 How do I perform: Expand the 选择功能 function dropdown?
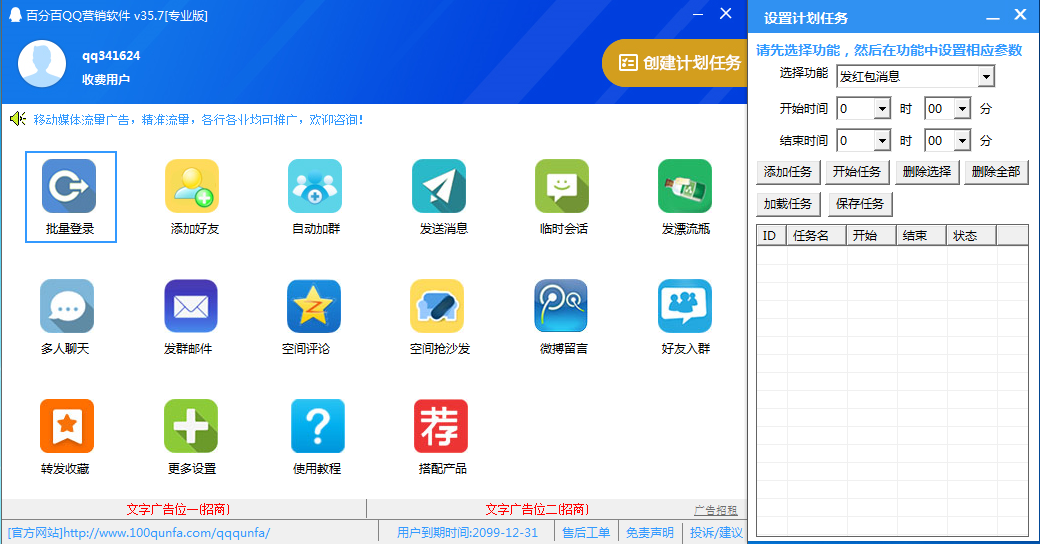986,77
